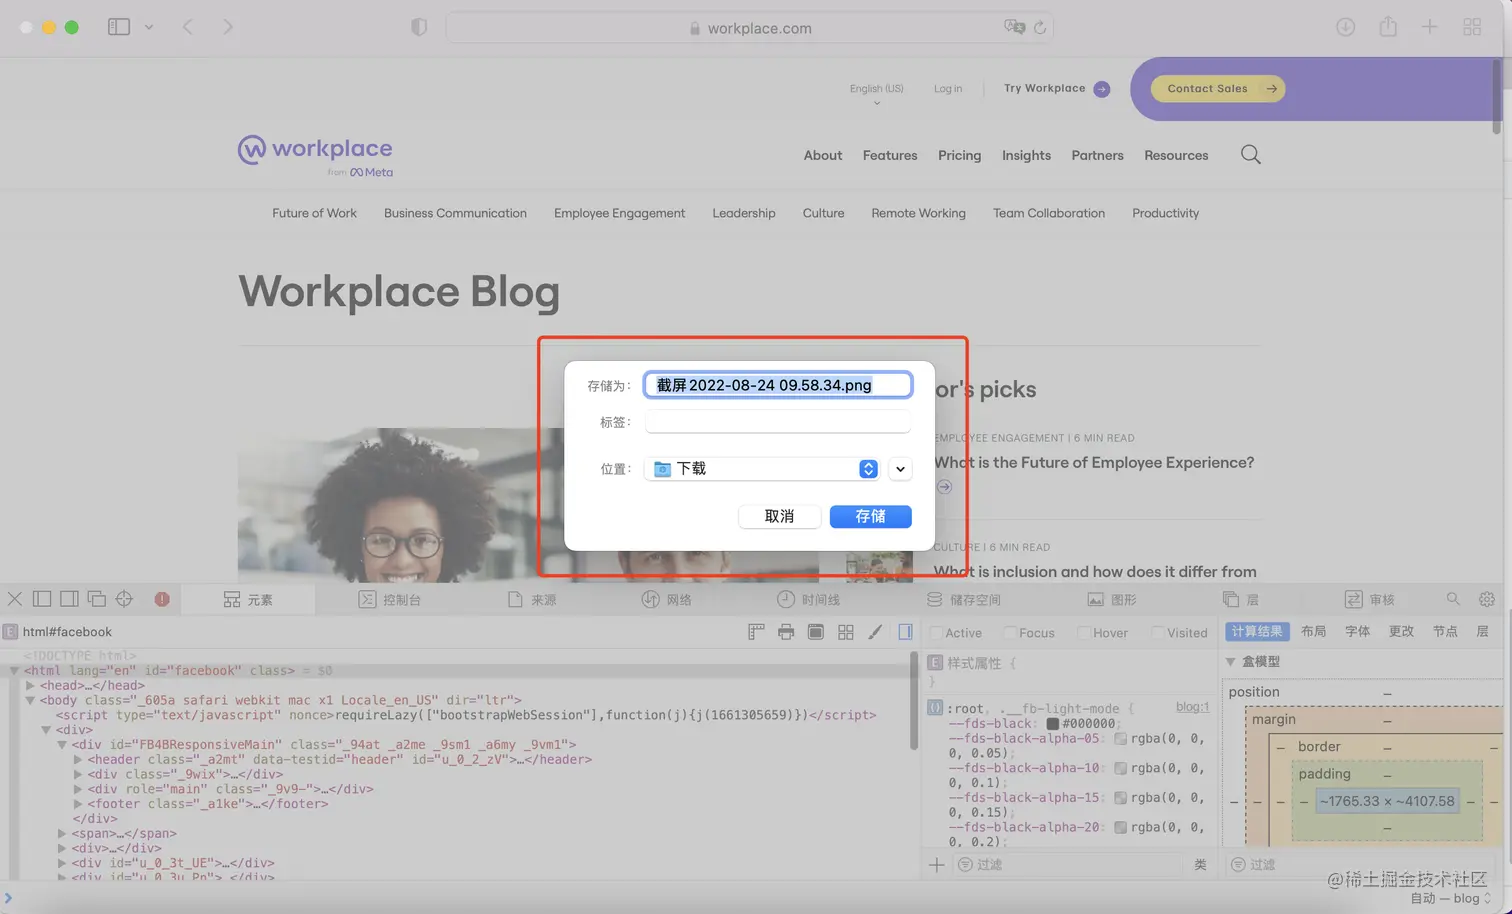Screen dimensions: 1512x914
Task: Toggle Safari sidebar icon
Action: tap(119, 27)
